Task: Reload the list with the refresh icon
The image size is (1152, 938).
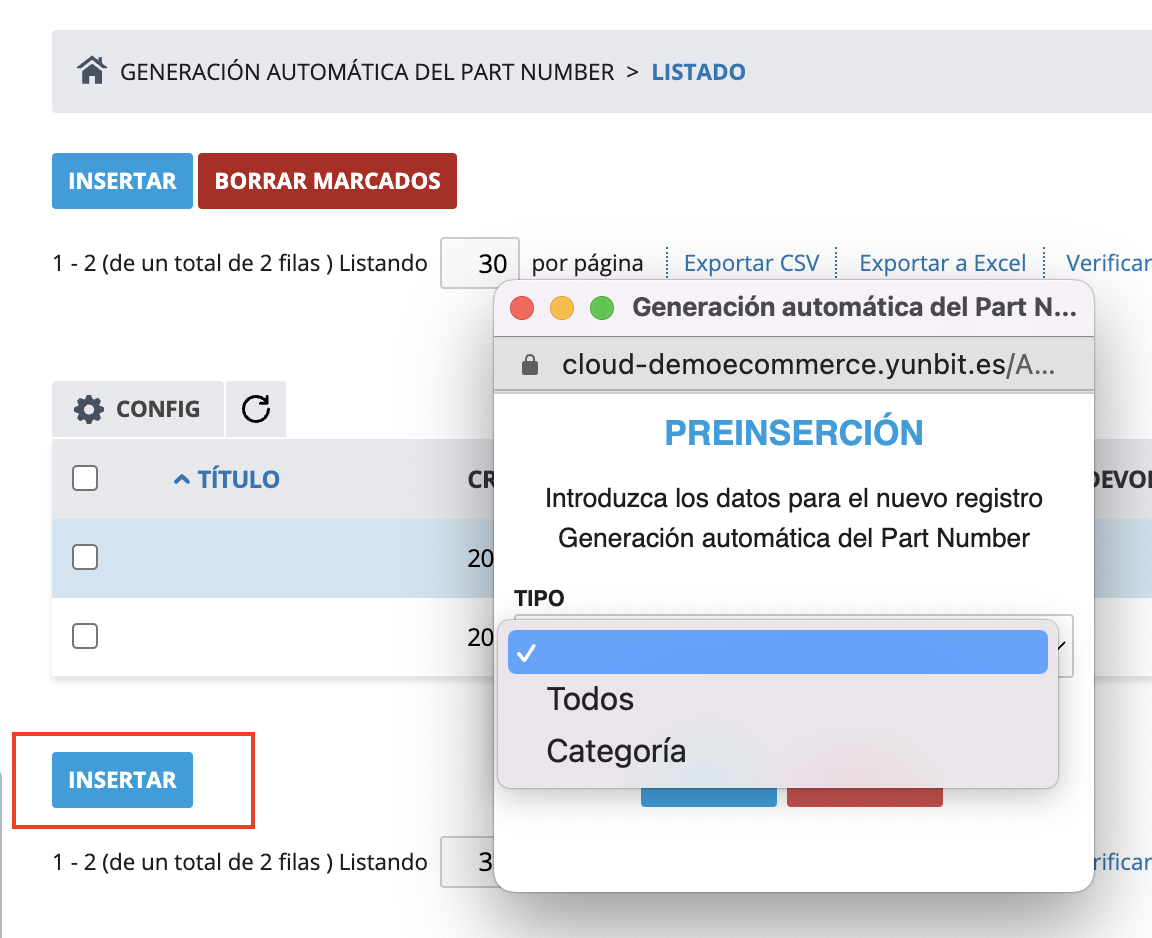Action: (256, 409)
